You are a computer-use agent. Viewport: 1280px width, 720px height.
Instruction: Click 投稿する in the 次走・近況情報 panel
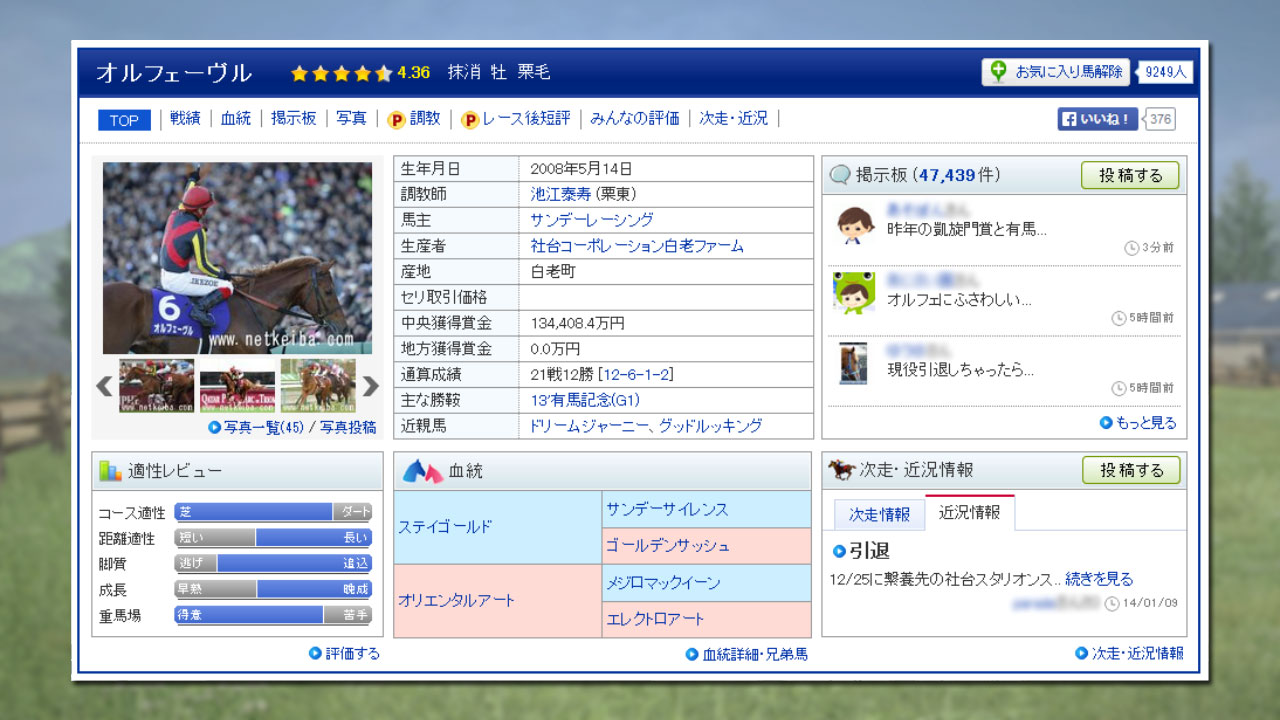(x=1131, y=470)
